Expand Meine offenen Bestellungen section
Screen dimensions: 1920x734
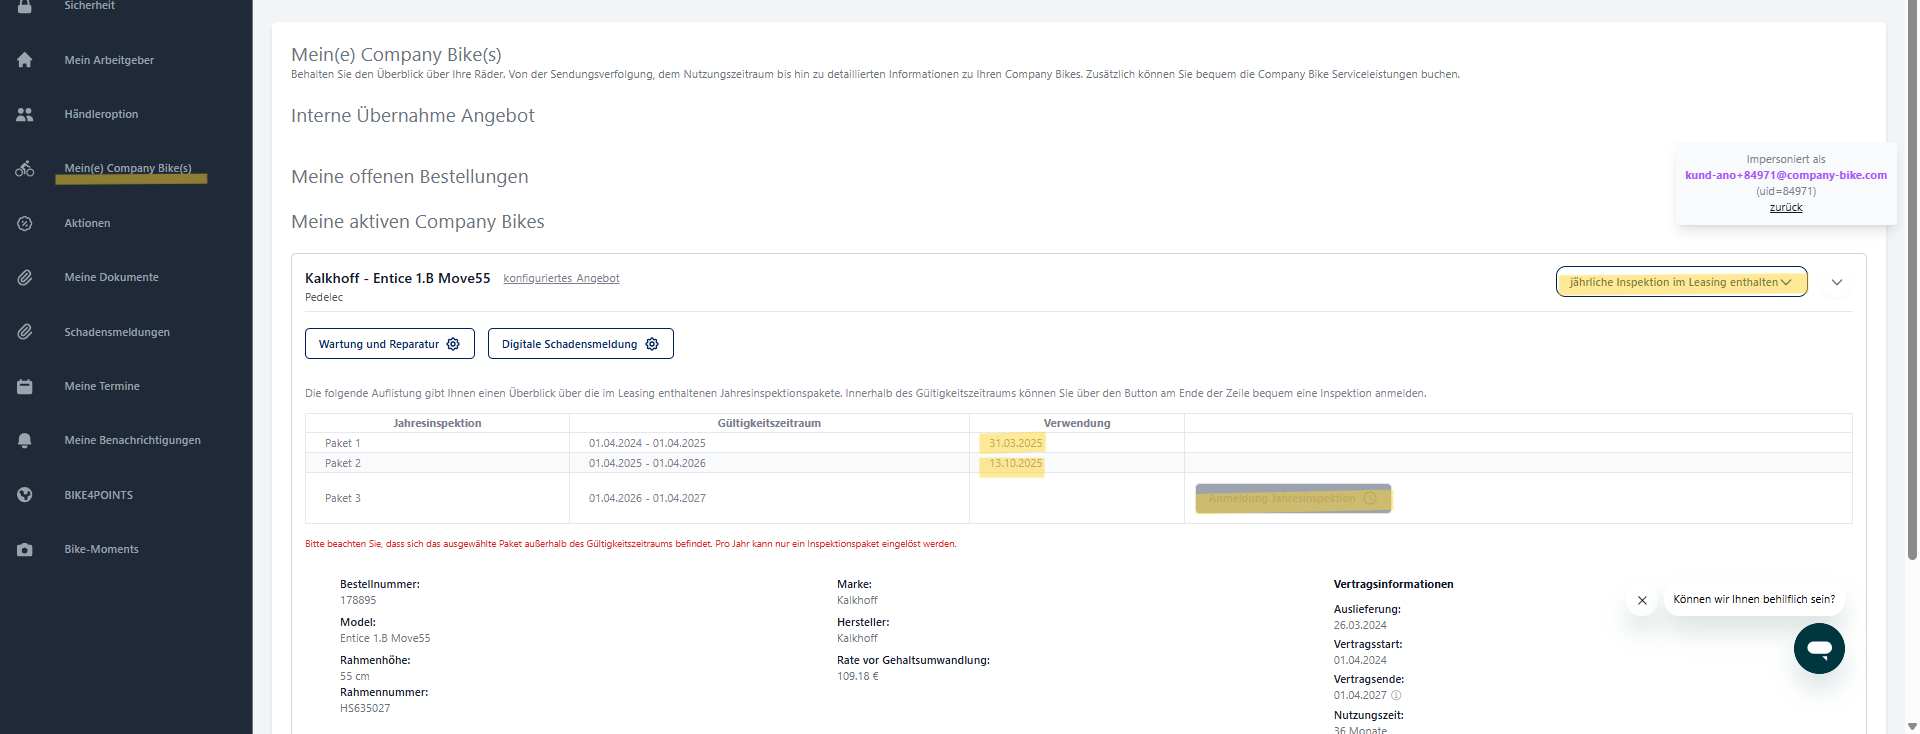click(x=409, y=176)
